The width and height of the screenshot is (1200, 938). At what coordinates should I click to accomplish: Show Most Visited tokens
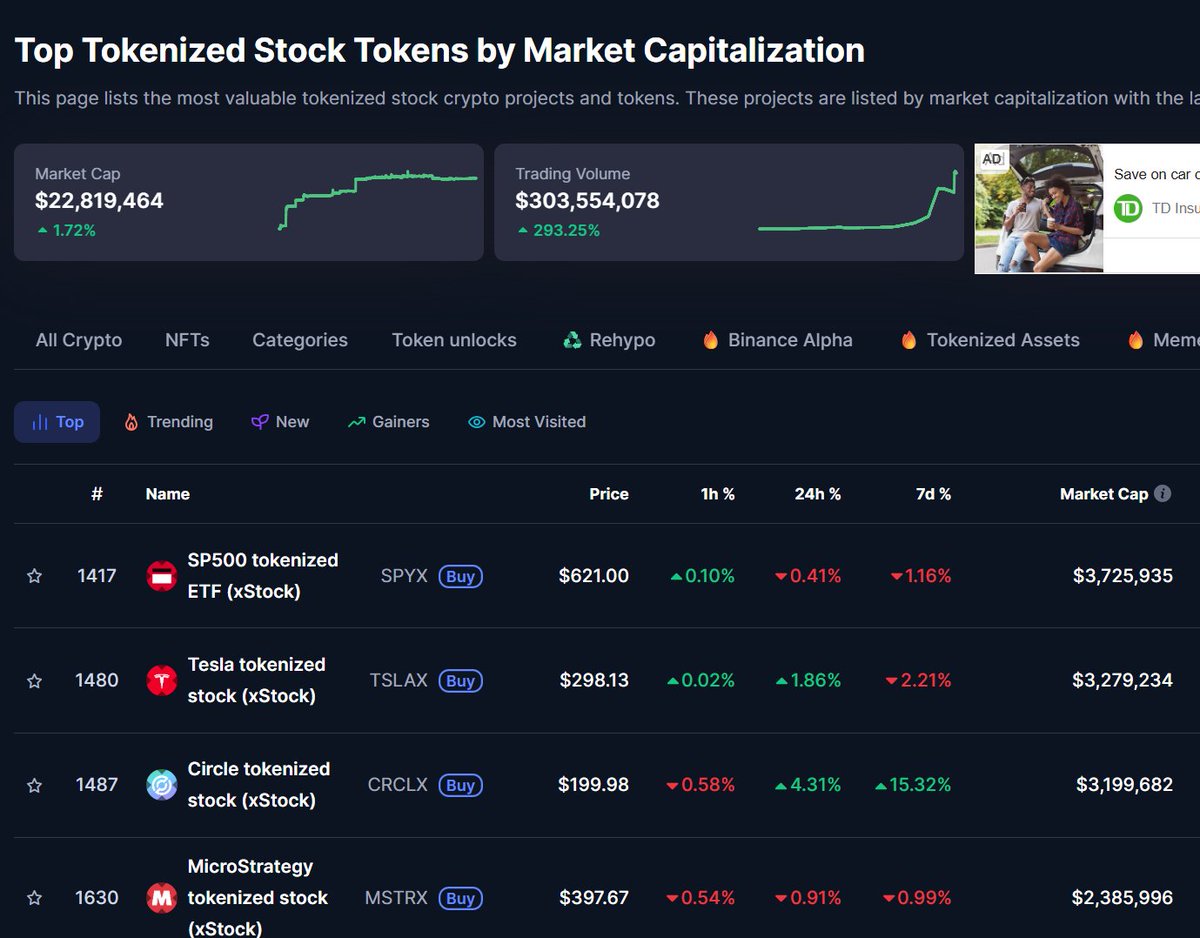[527, 422]
